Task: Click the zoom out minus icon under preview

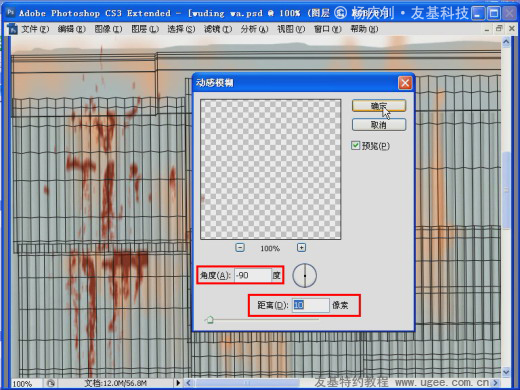Action: [x=240, y=248]
